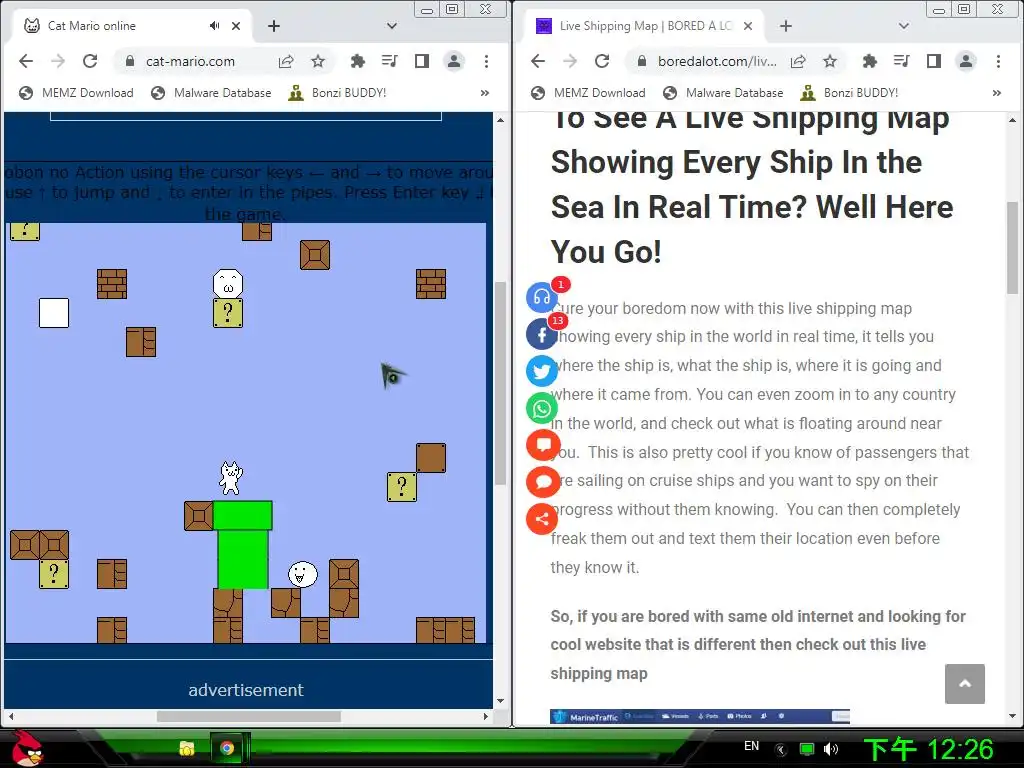This screenshot has width=1024, height=768.
Task: Go back in boredalot window
Action: pyautogui.click(x=537, y=61)
